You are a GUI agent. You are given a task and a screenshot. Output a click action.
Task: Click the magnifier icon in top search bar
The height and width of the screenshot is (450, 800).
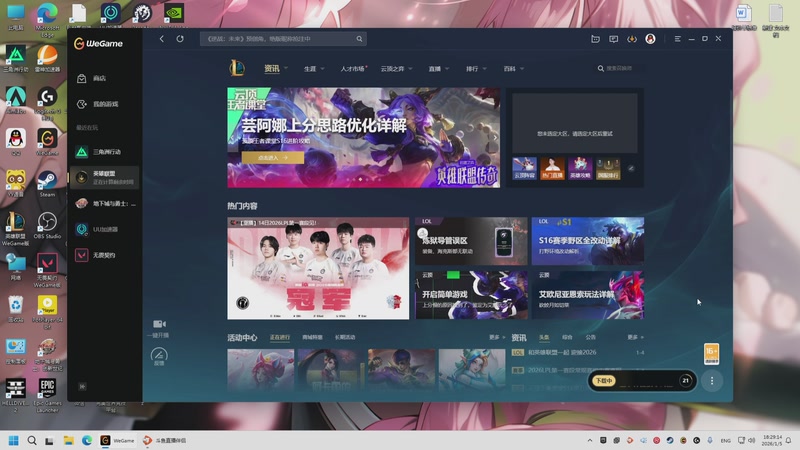[x=359, y=39]
